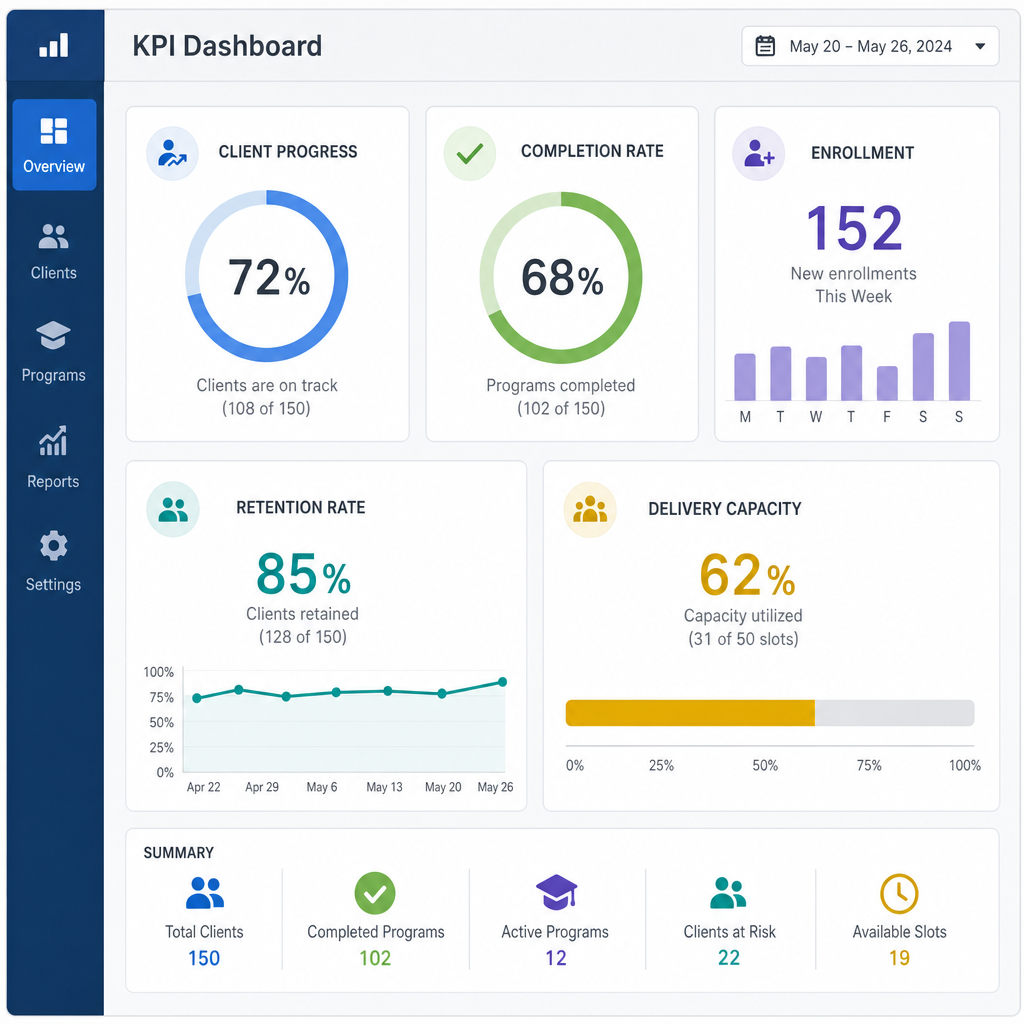Click the Clients at Risk icon
The image size is (1024, 1024).
click(x=728, y=893)
